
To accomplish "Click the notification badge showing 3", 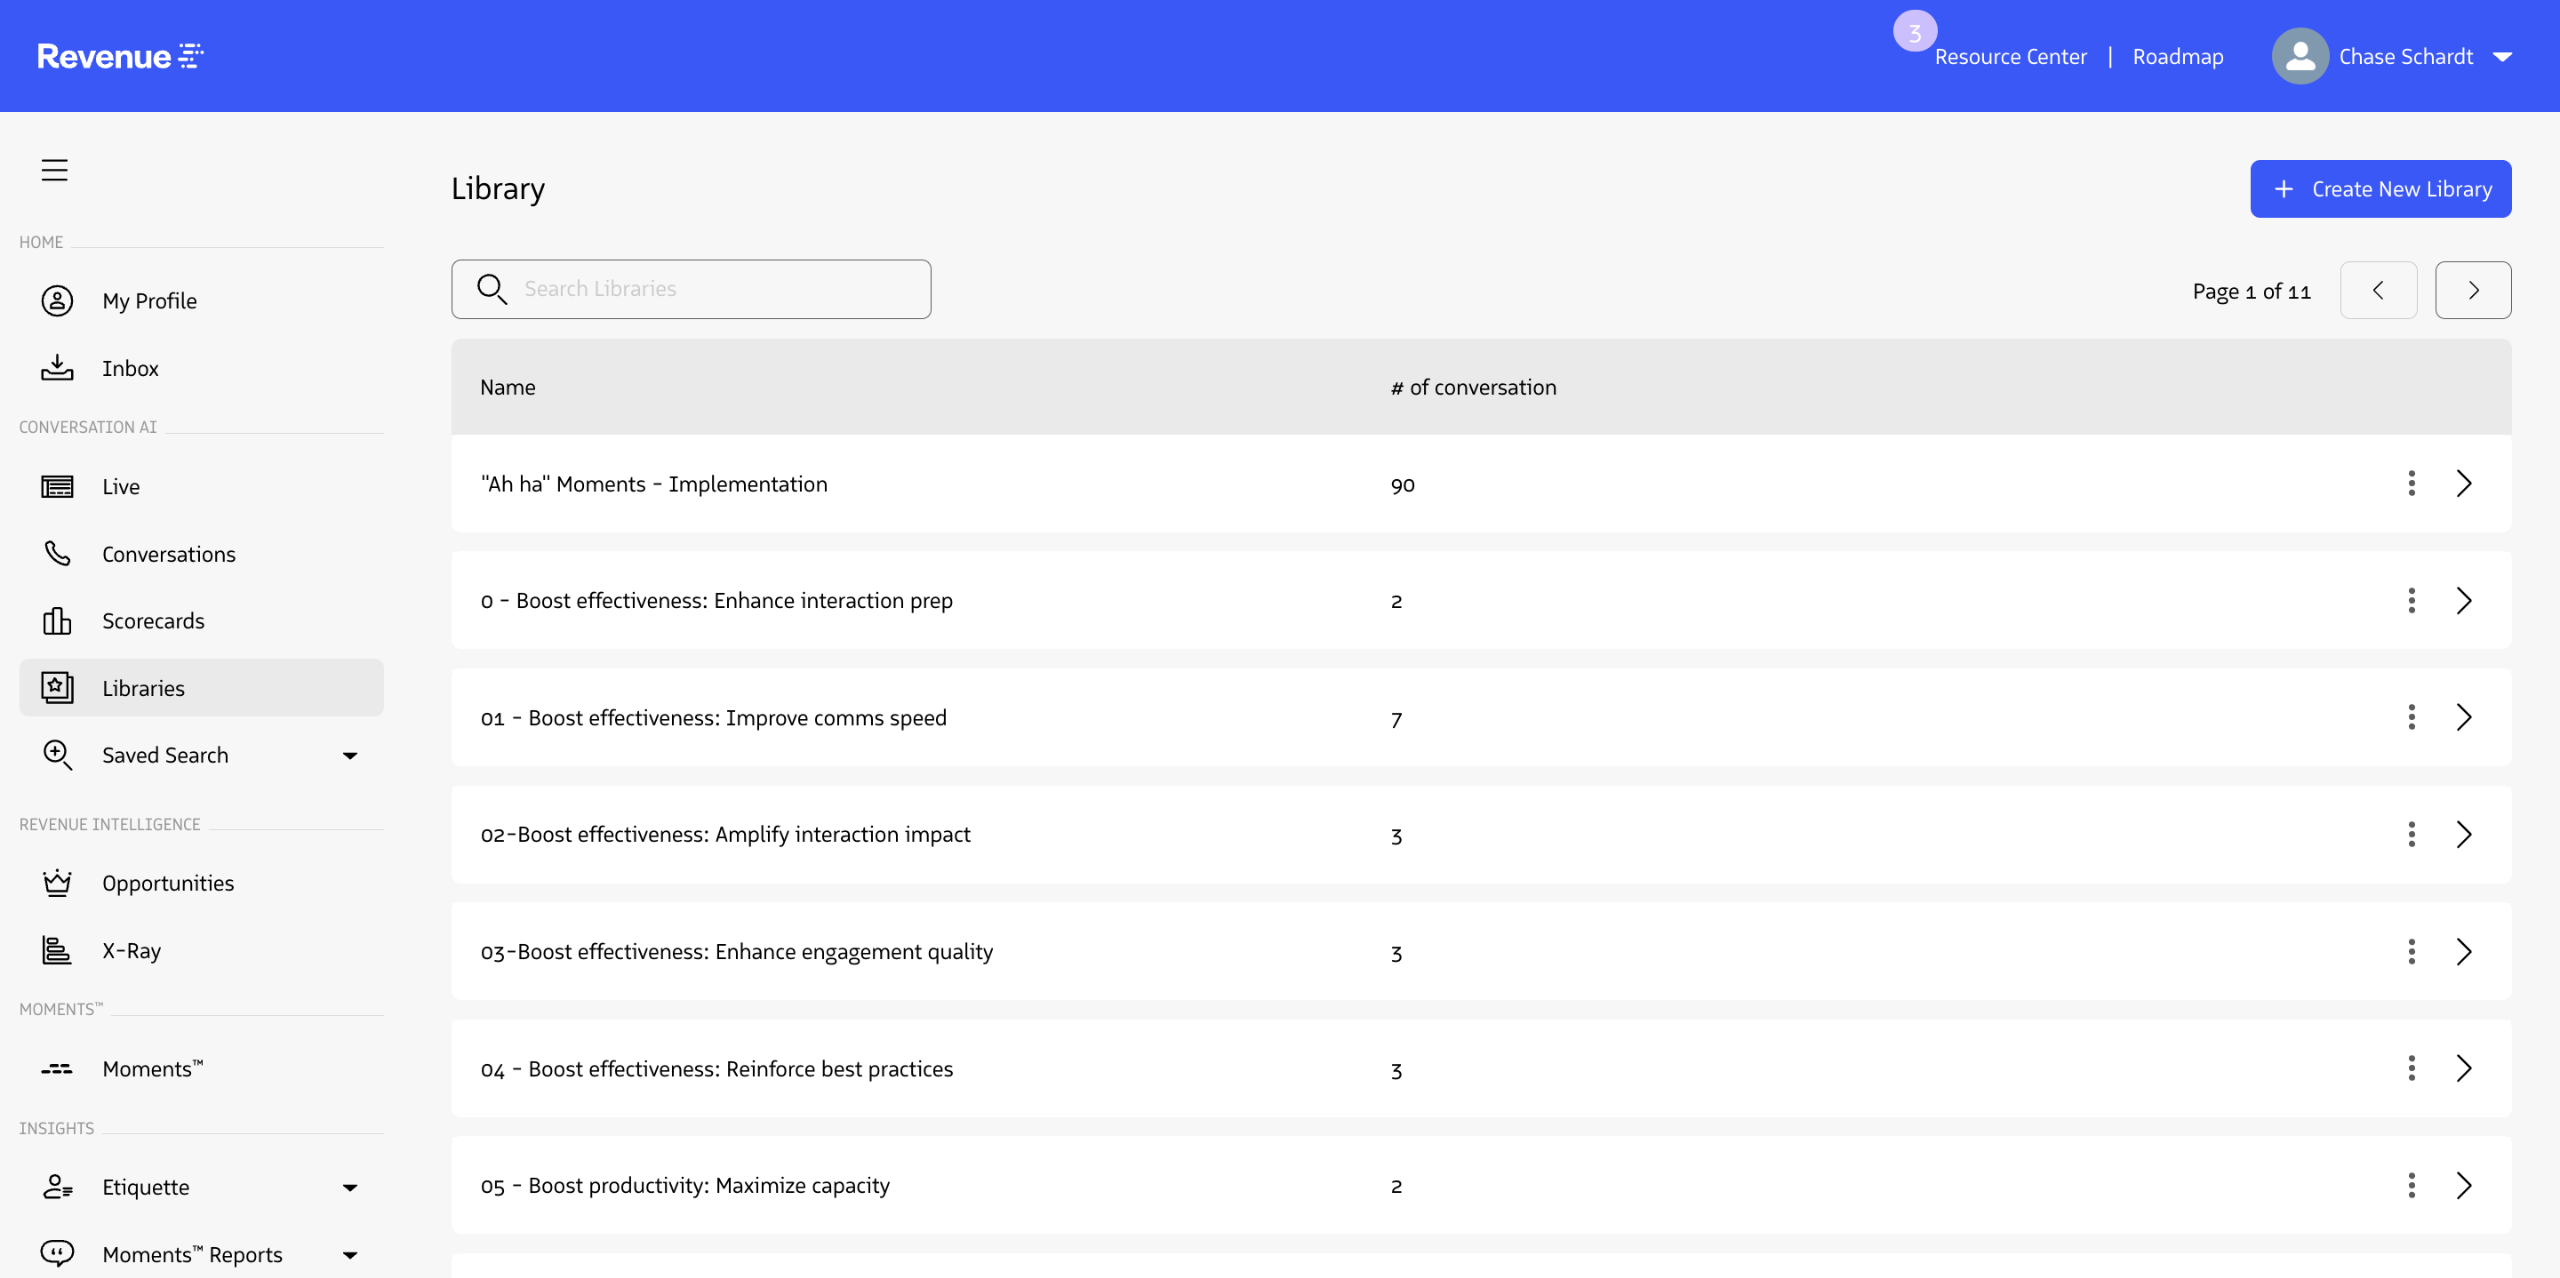I will pyautogui.click(x=1914, y=32).
